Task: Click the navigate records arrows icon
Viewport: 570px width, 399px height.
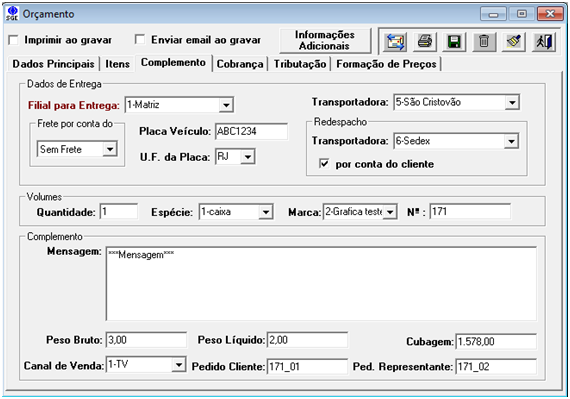Action: coord(396,41)
